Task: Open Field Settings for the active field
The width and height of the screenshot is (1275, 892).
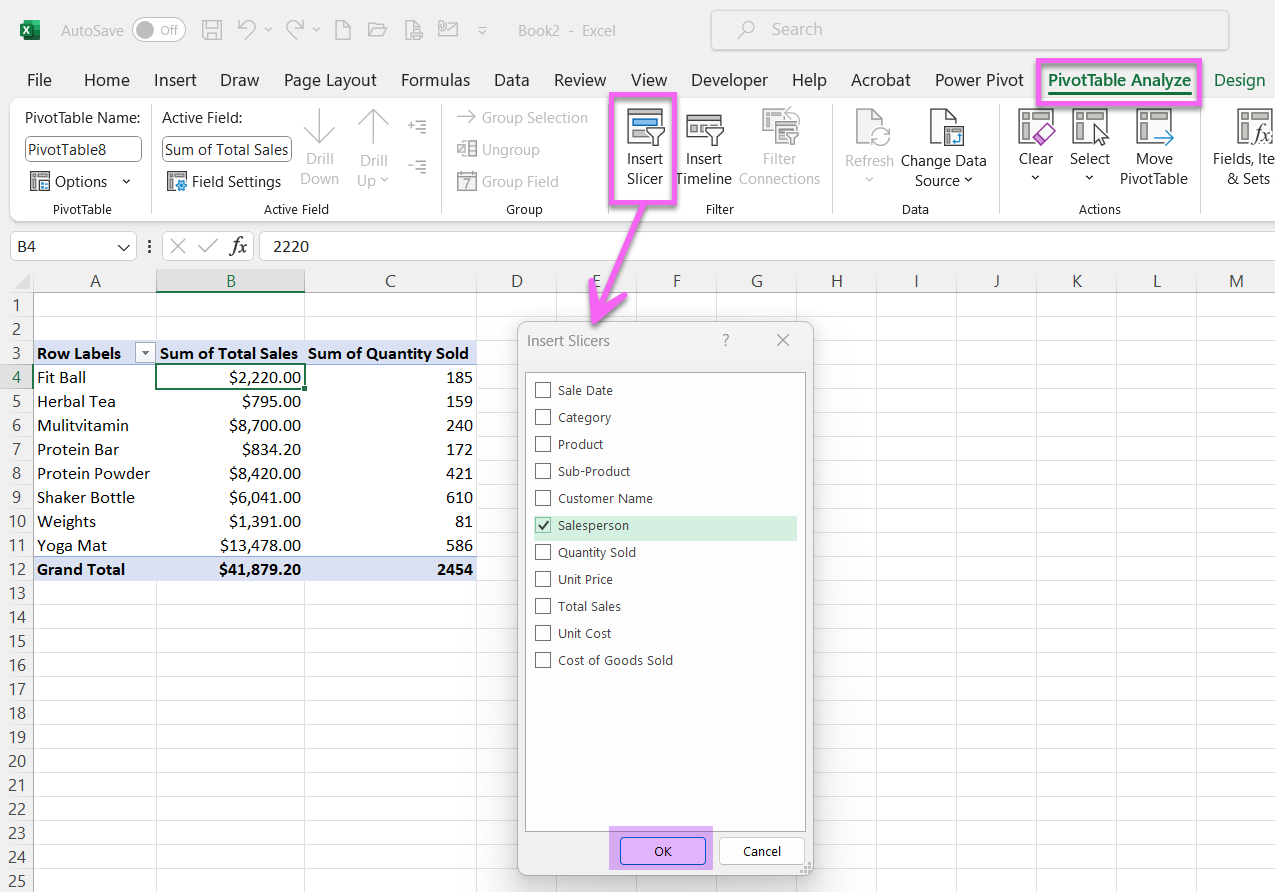Action: point(226,181)
